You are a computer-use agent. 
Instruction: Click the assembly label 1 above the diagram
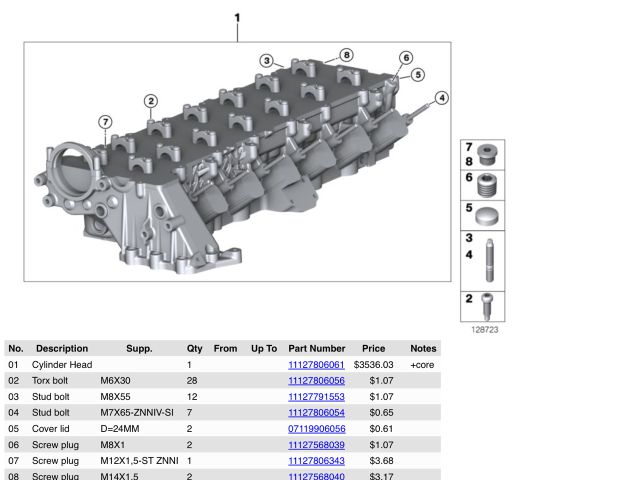pyautogui.click(x=237, y=18)
